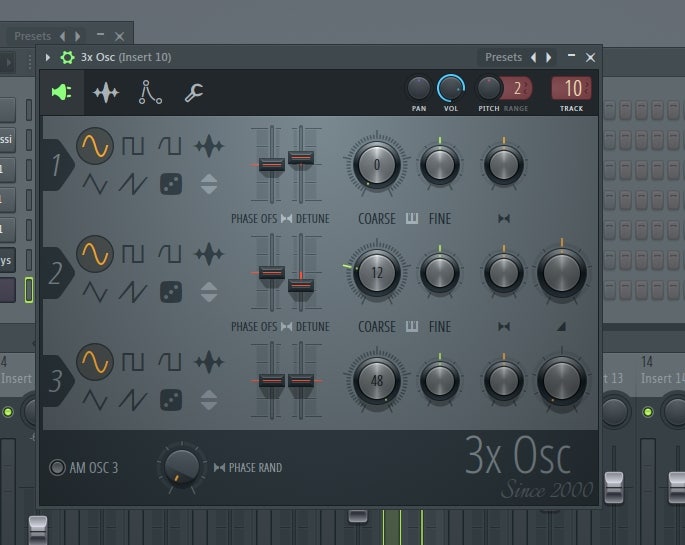
Task: Click oscillator 3 volume knob
Action: 562,381
